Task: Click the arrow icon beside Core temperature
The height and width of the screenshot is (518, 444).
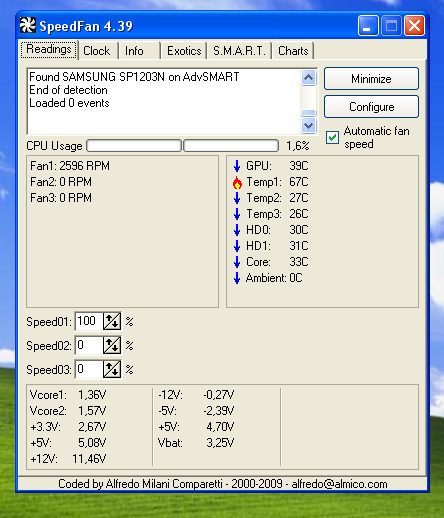Action: click(237, 262)
